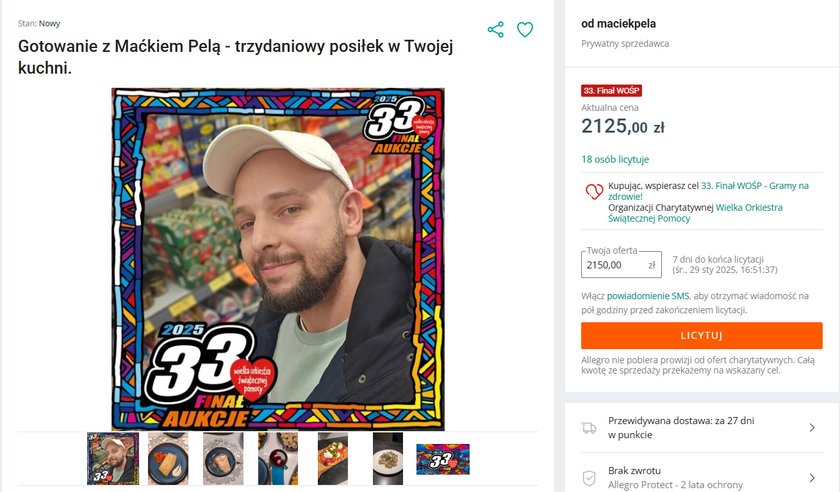Open the 18 osób licytuje bidders list

coord(615,159)
